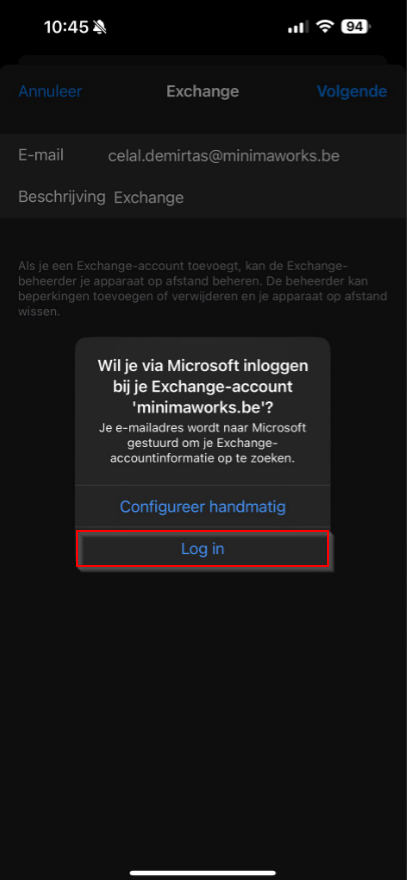This screenshot has width=407, height=880.
Task: Tap Annuleer to cancel setup
Action: point(51,91)
